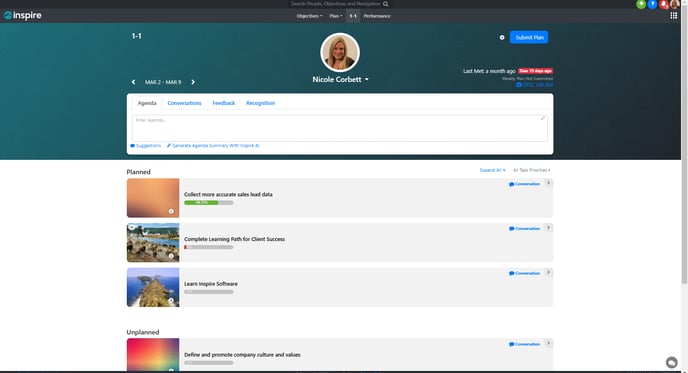The width and height of the screenshot is (688, 373).
Task: Open Objectives dropdown menu
Action: [x=309, y=16]
